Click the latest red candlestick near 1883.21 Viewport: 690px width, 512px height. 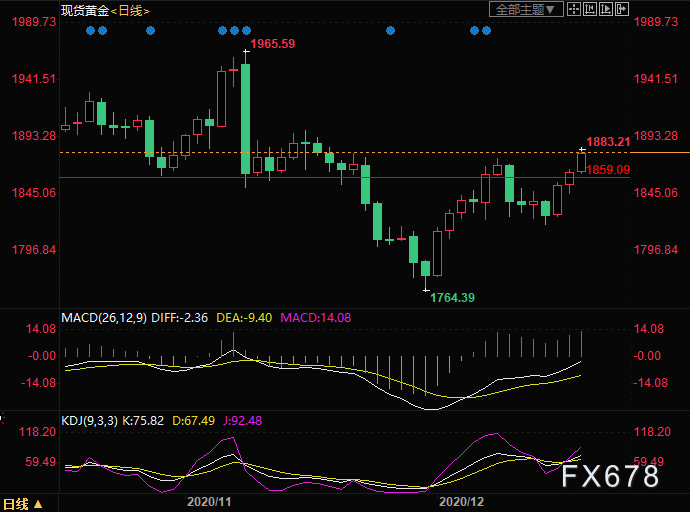[x=582, y=162]
